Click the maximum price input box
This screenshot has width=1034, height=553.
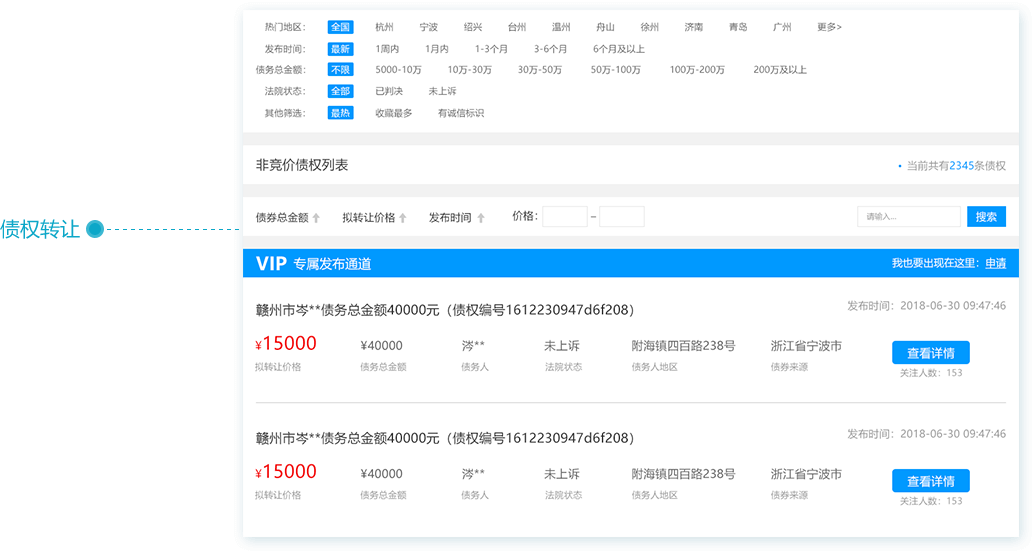pyautogui.click(x=621, y=217)
